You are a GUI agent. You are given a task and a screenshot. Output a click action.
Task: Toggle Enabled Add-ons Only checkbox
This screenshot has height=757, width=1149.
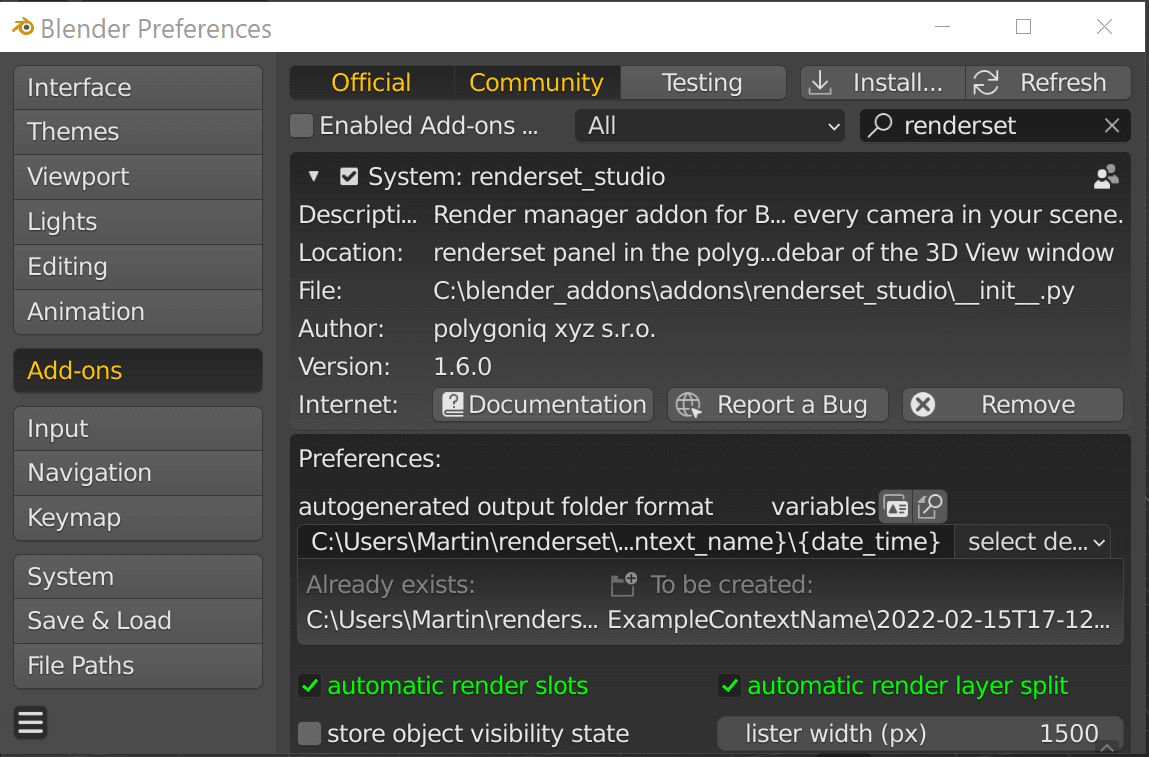[x=301, y=126]
